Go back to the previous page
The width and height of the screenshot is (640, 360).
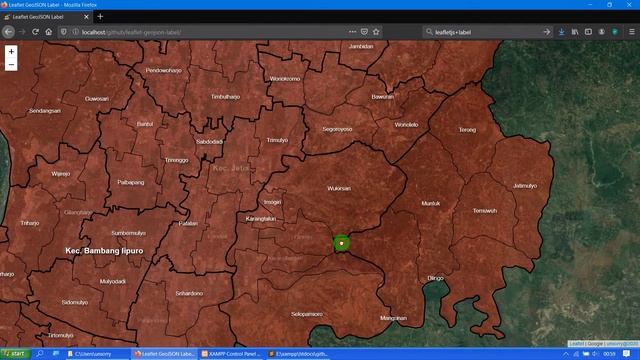[9, 32]
